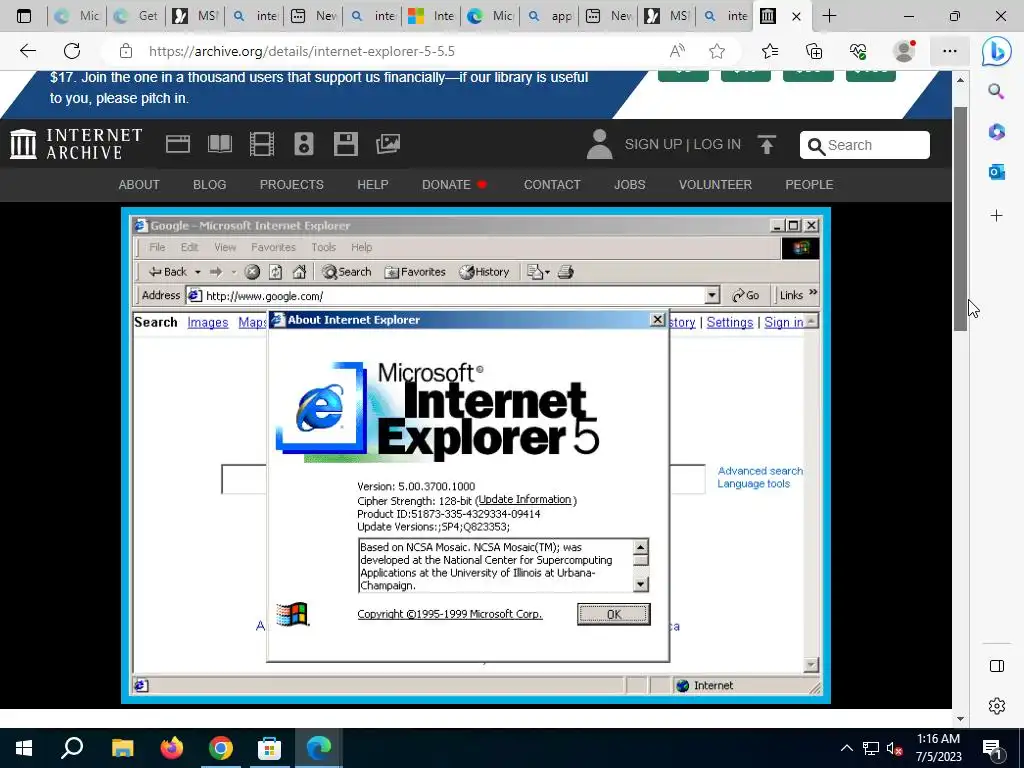
Task: Open the IE5 Help menu
Action: point(361,248)
